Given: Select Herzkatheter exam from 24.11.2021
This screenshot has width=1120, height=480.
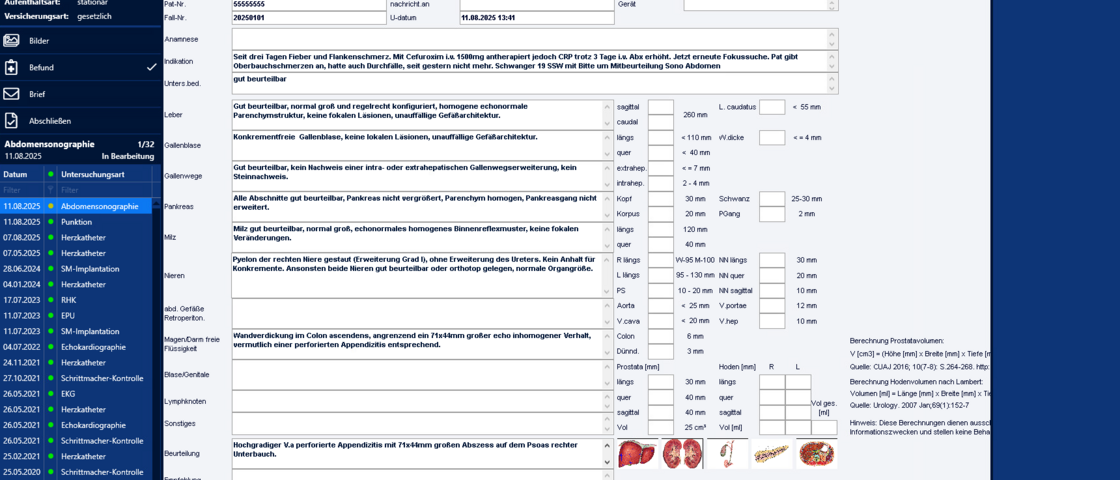Looking at the screenshot, I should coord(76,363).
